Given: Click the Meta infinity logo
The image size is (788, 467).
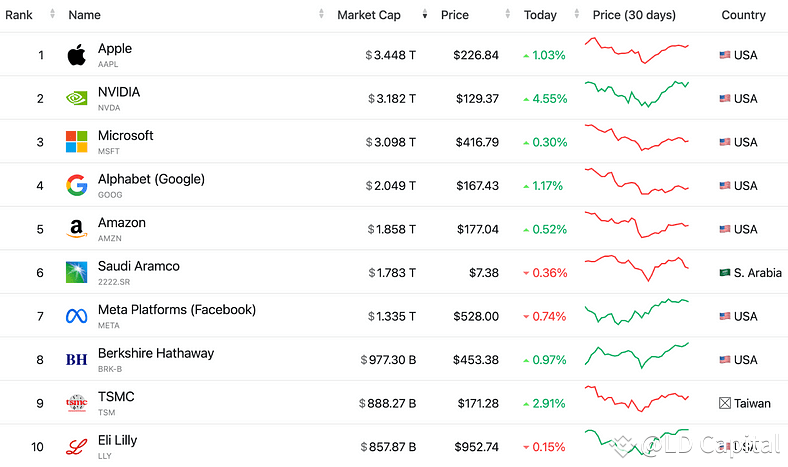Looking at the screenshot, I should [76, 316].
